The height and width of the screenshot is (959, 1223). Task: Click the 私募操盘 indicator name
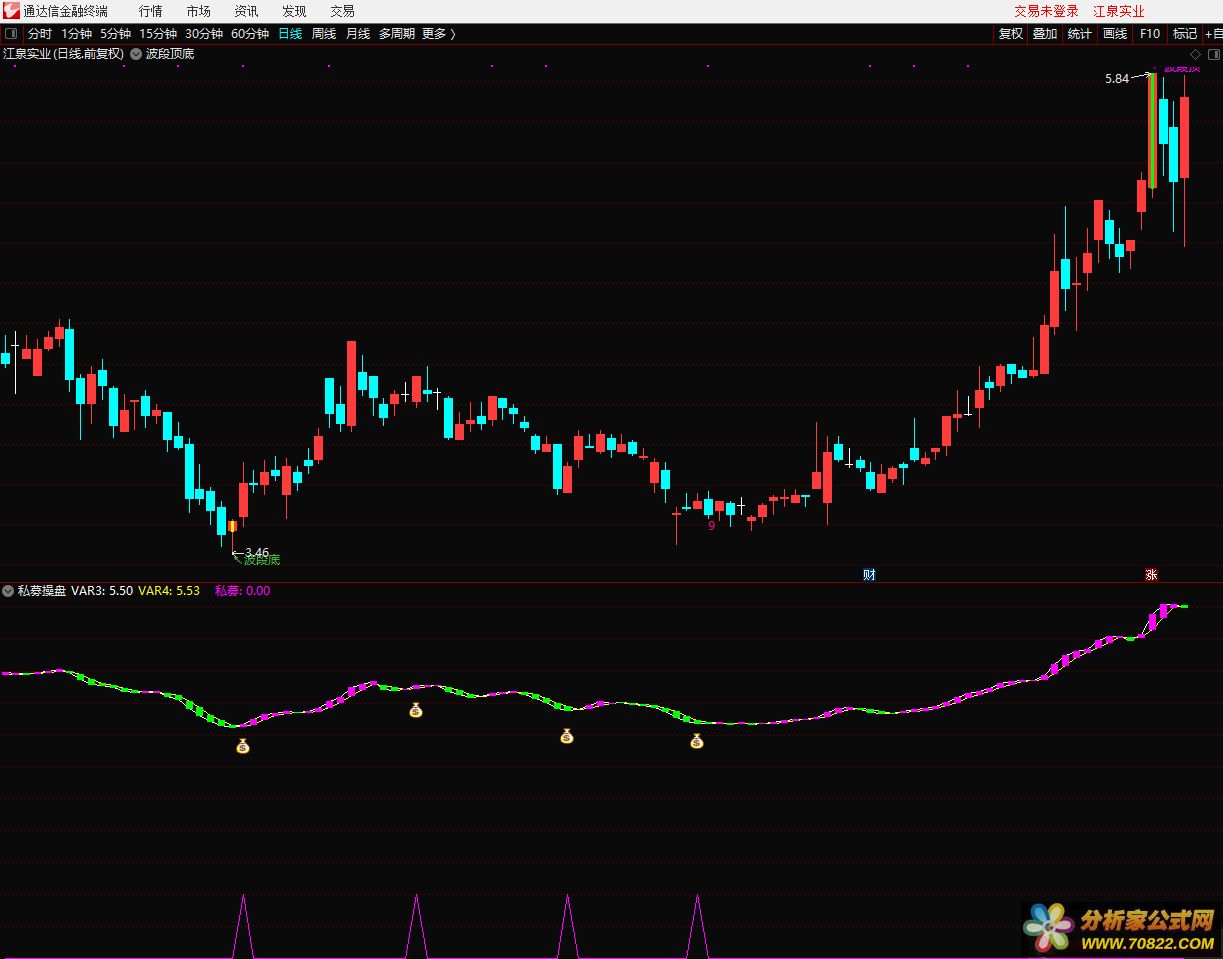(42, 591)
